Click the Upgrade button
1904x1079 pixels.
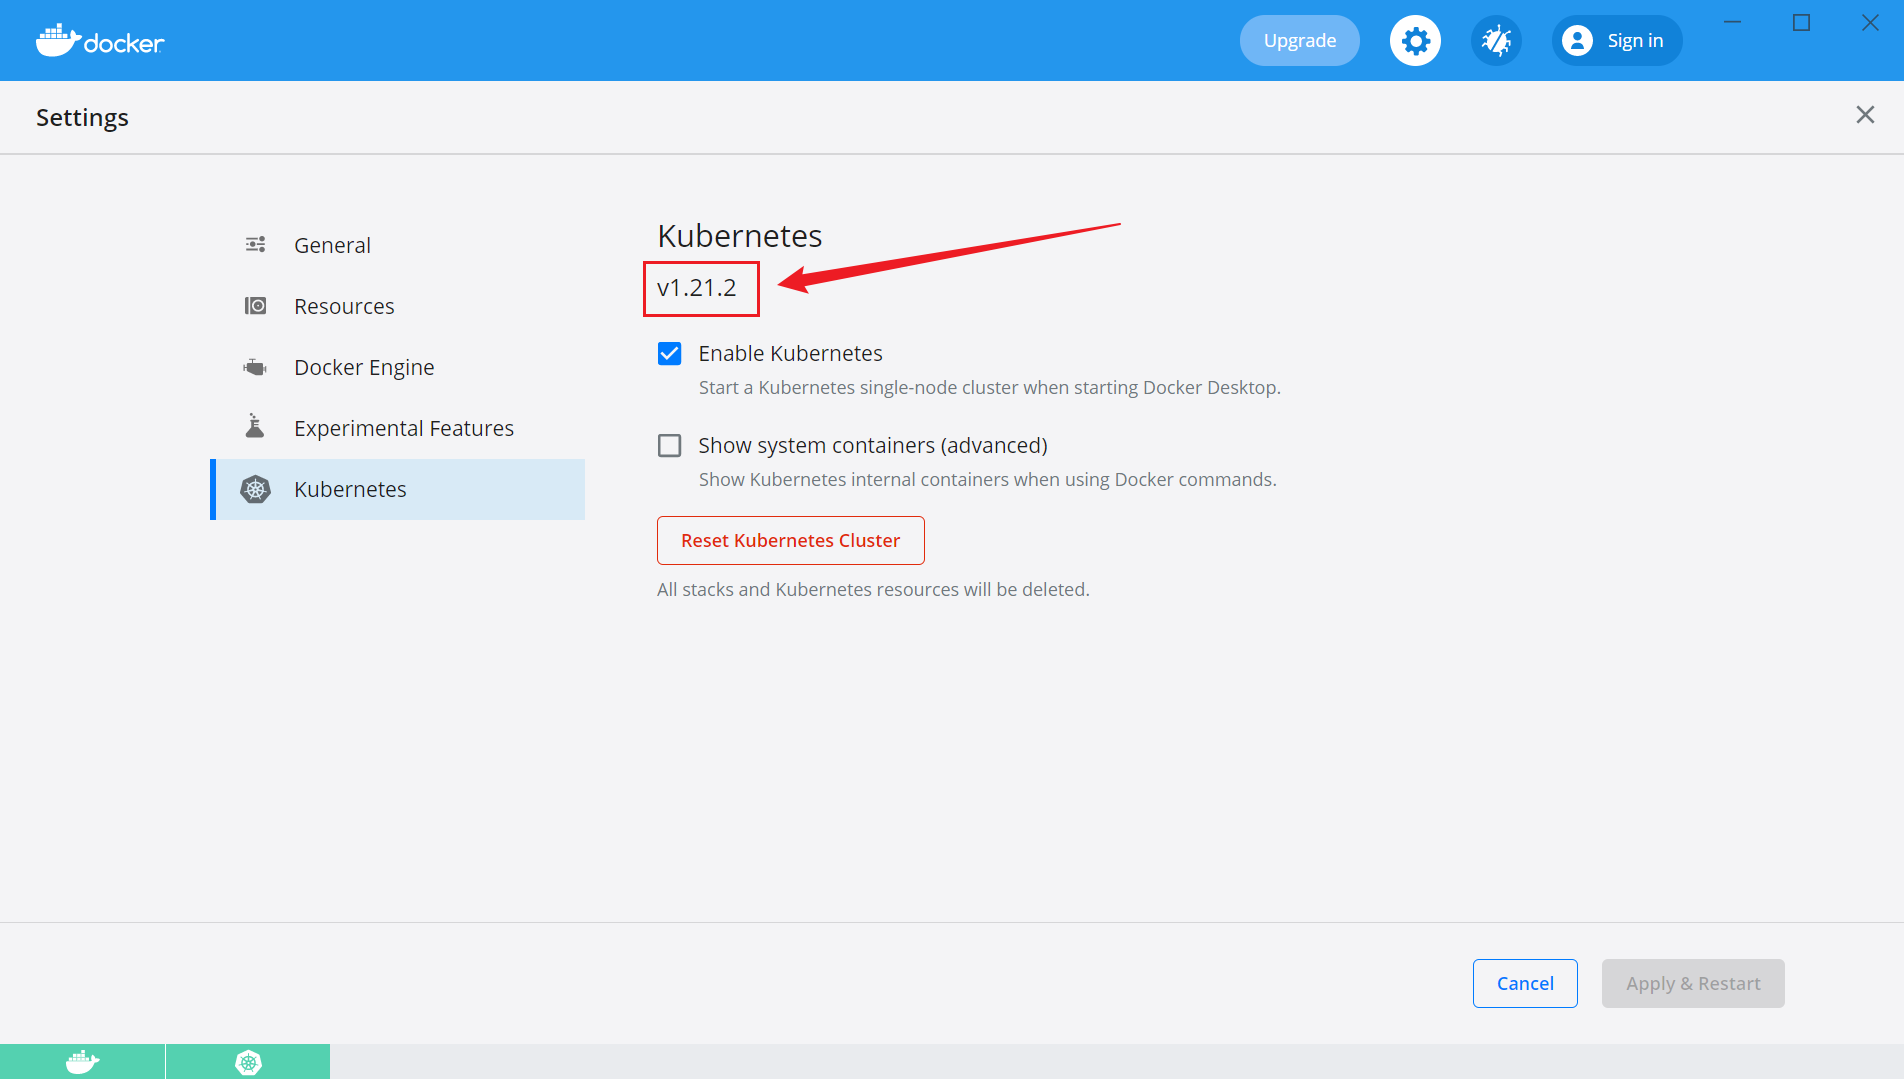pos(1300,41)
